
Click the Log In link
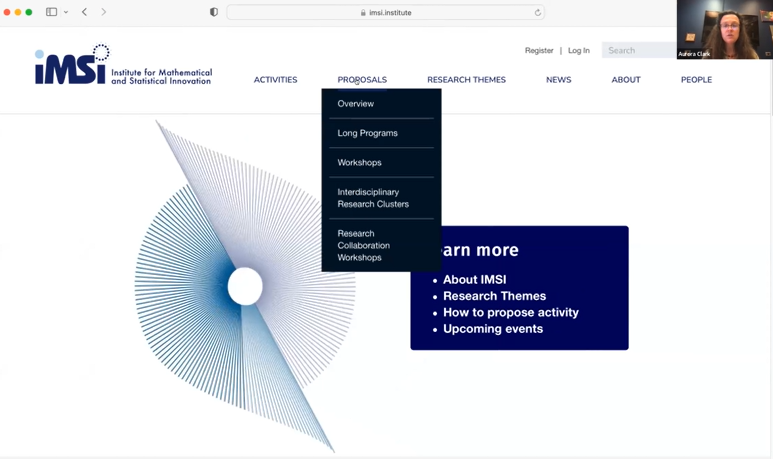579,50
